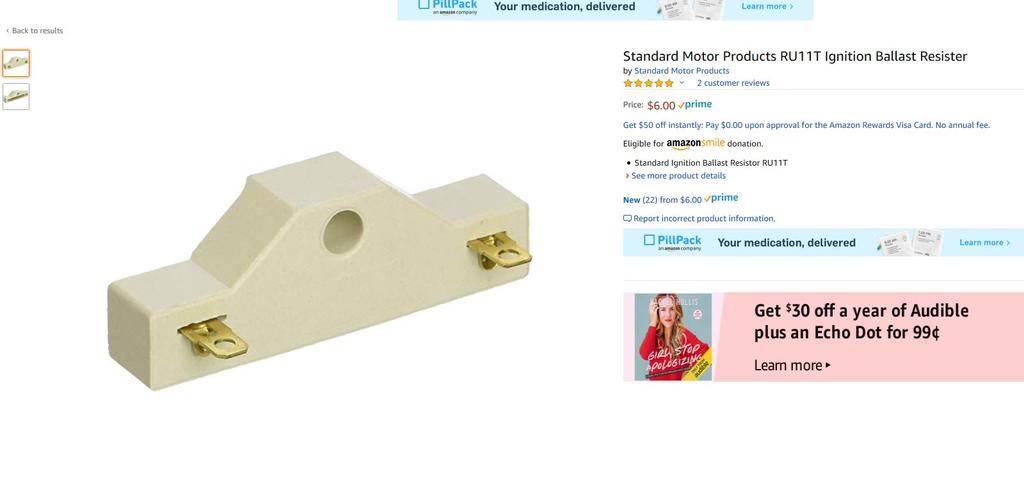The height and width of the screenshot is (488, 1024).
Task: Select the first product thumbnail image
Action: pyautogui.click(x=16, y=63)
